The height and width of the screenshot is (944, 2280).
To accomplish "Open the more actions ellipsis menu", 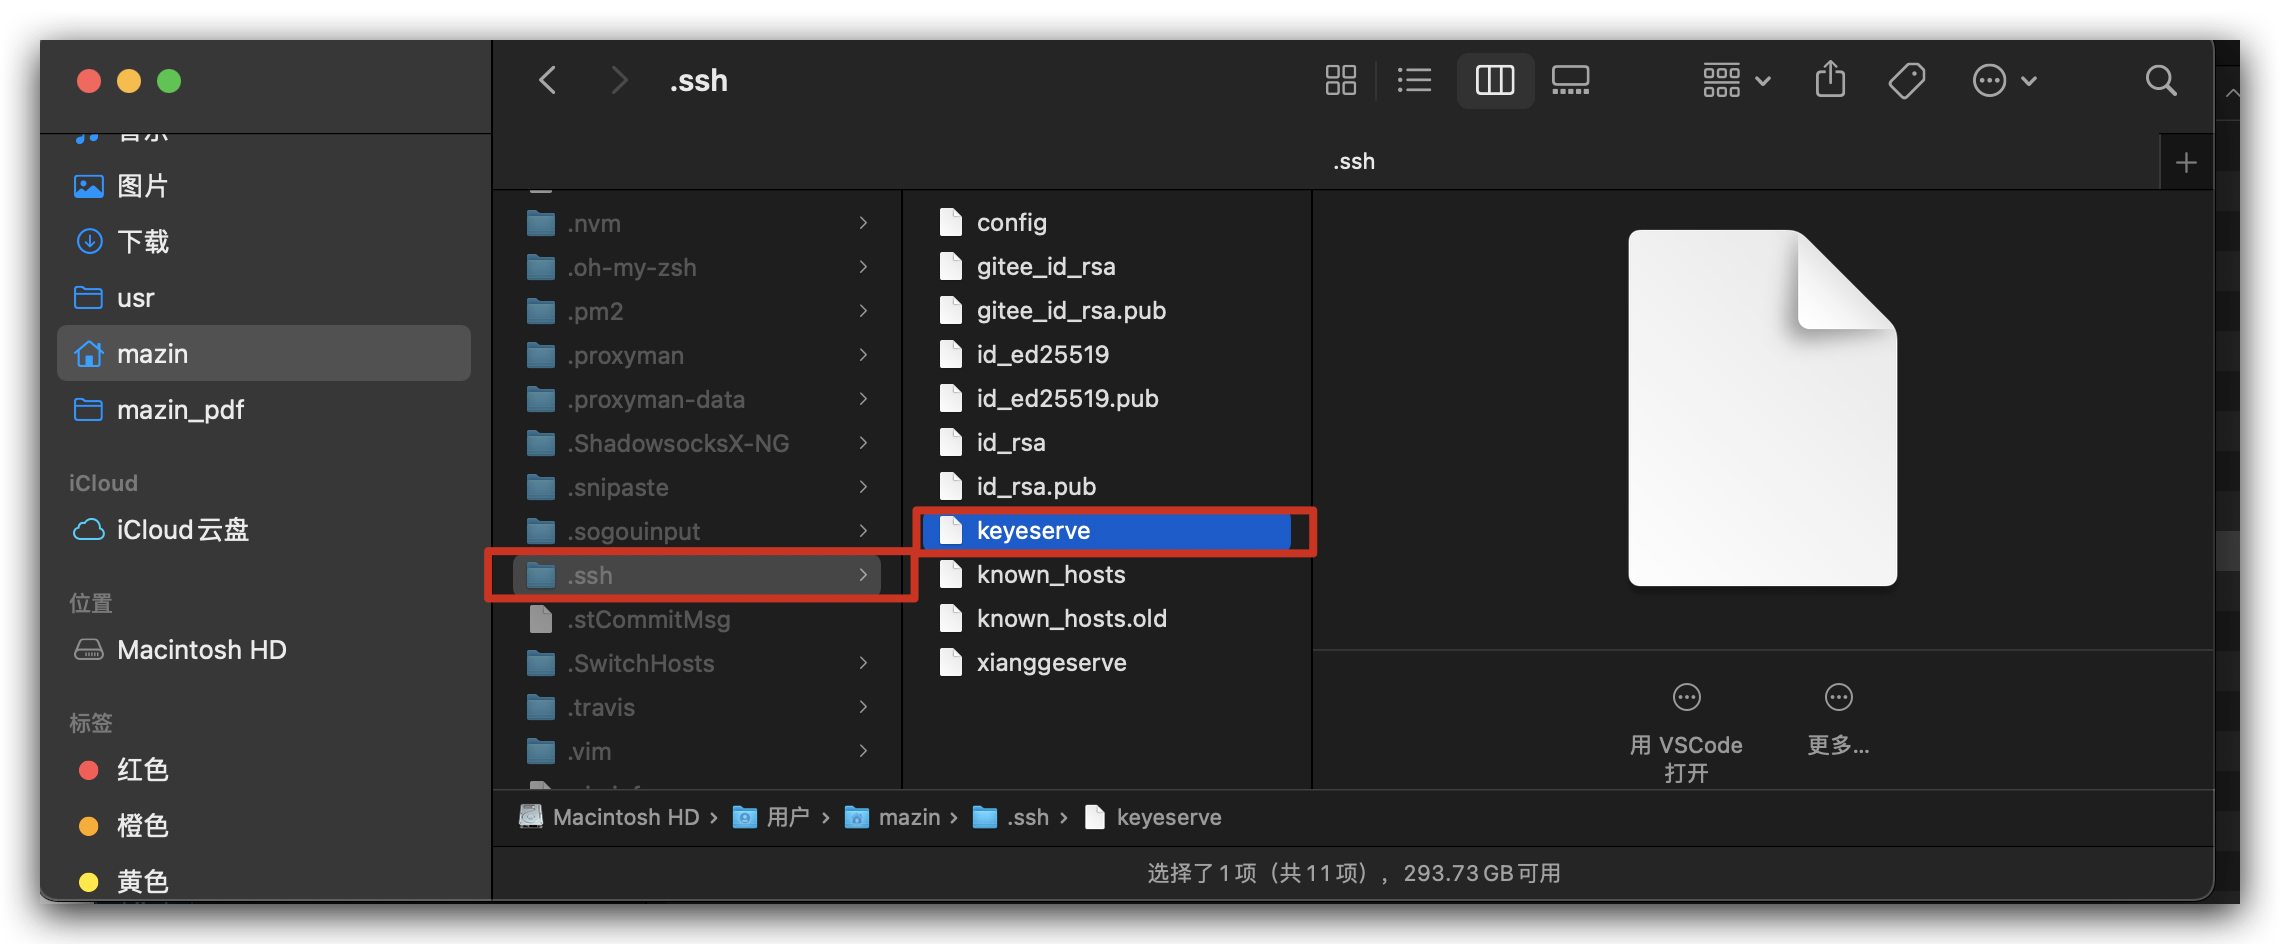I will 2004,80.
